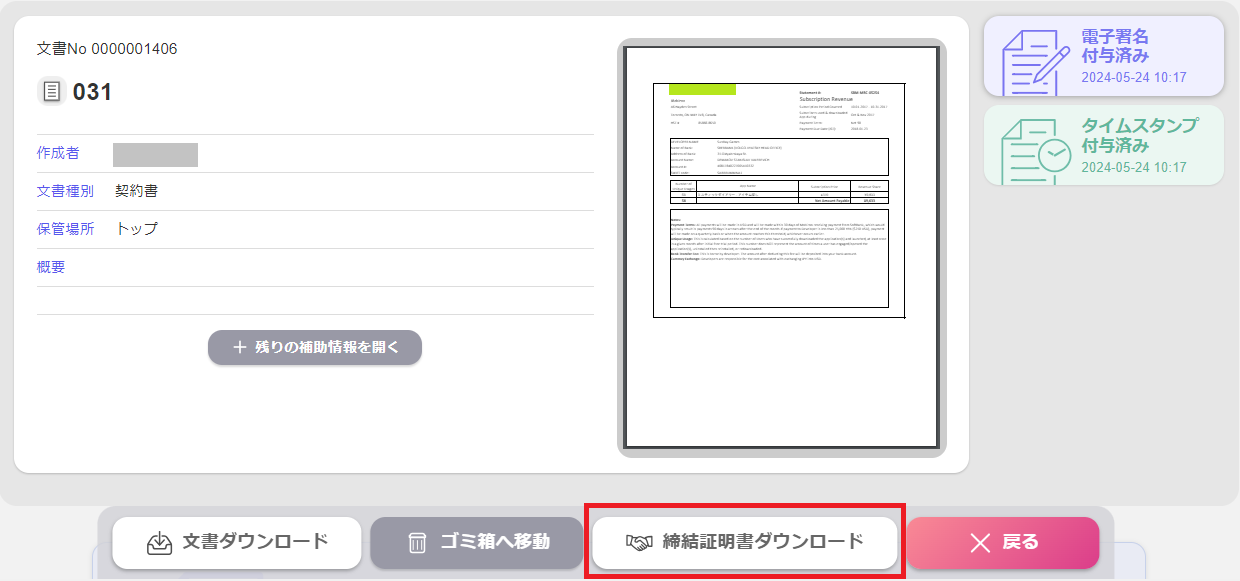Click the document title 031
This screenshot has width=1240, height=581.
[92, 92]
